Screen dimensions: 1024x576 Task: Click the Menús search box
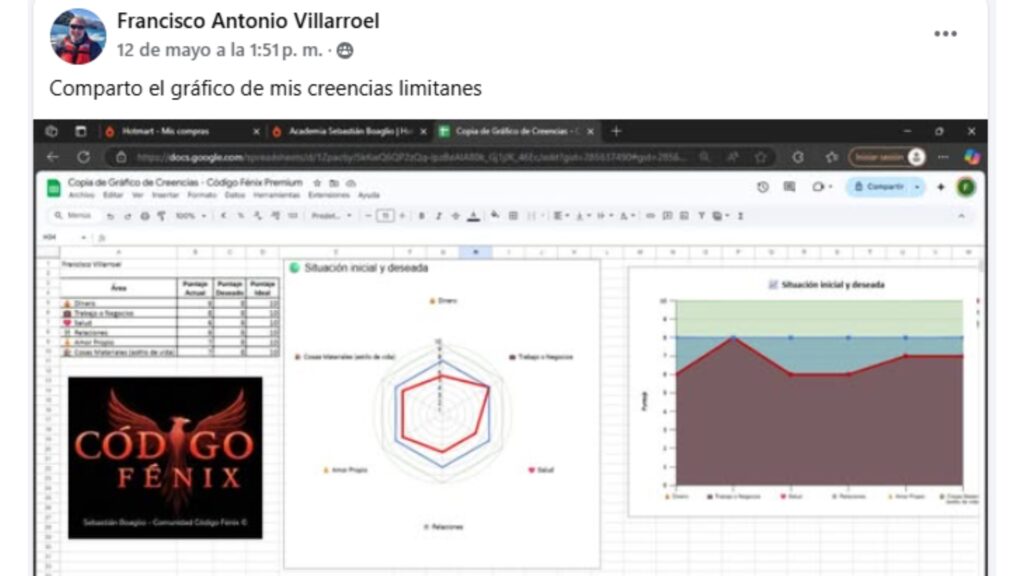(74, 216)
